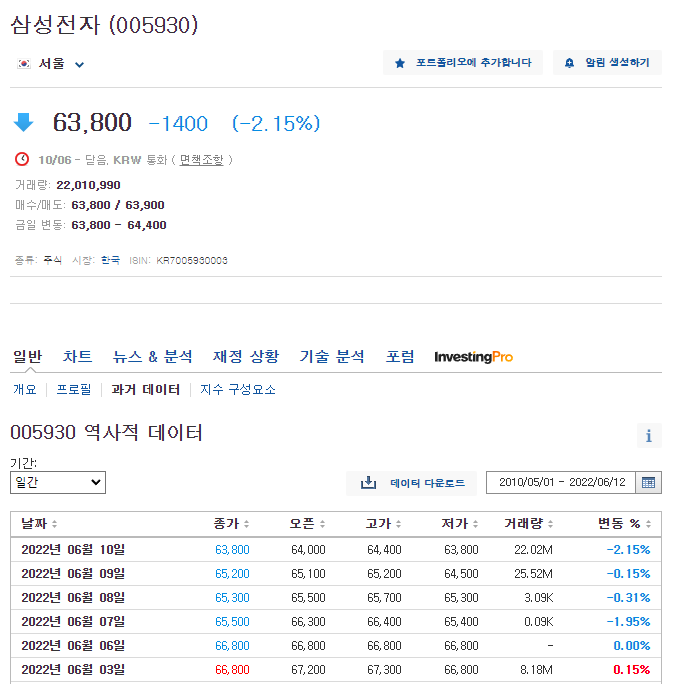Click the 2022년 06월 08일 date cell
Image resolution: width=674 pixels, height=684 pixels.
(73, 597)
